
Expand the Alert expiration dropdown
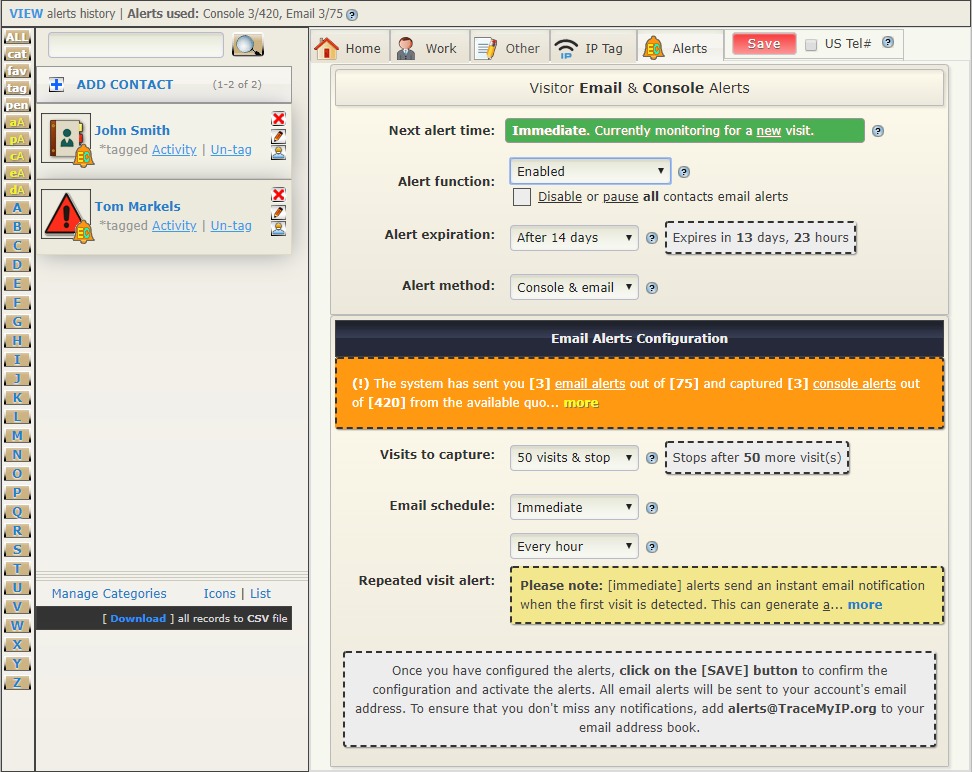[x=574, y=238]
